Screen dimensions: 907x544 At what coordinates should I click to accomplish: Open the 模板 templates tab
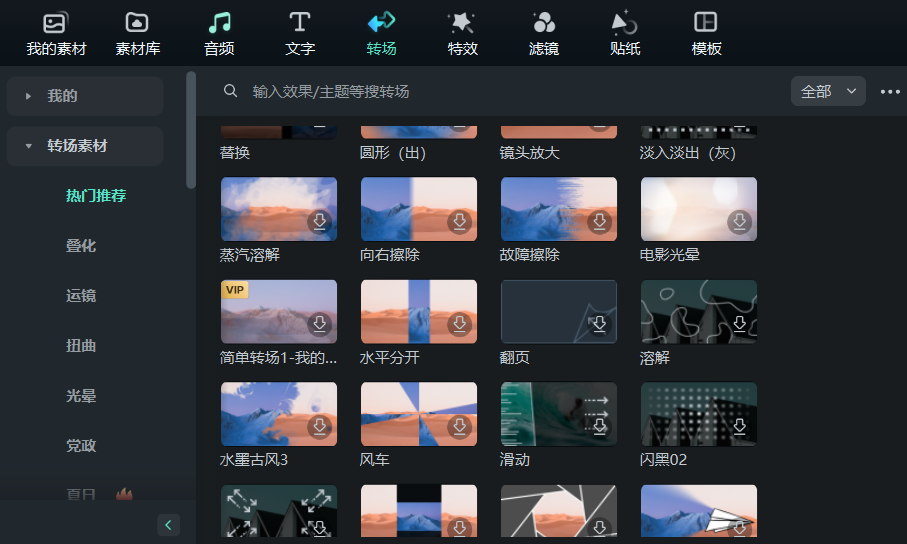[x=706, y=34]
